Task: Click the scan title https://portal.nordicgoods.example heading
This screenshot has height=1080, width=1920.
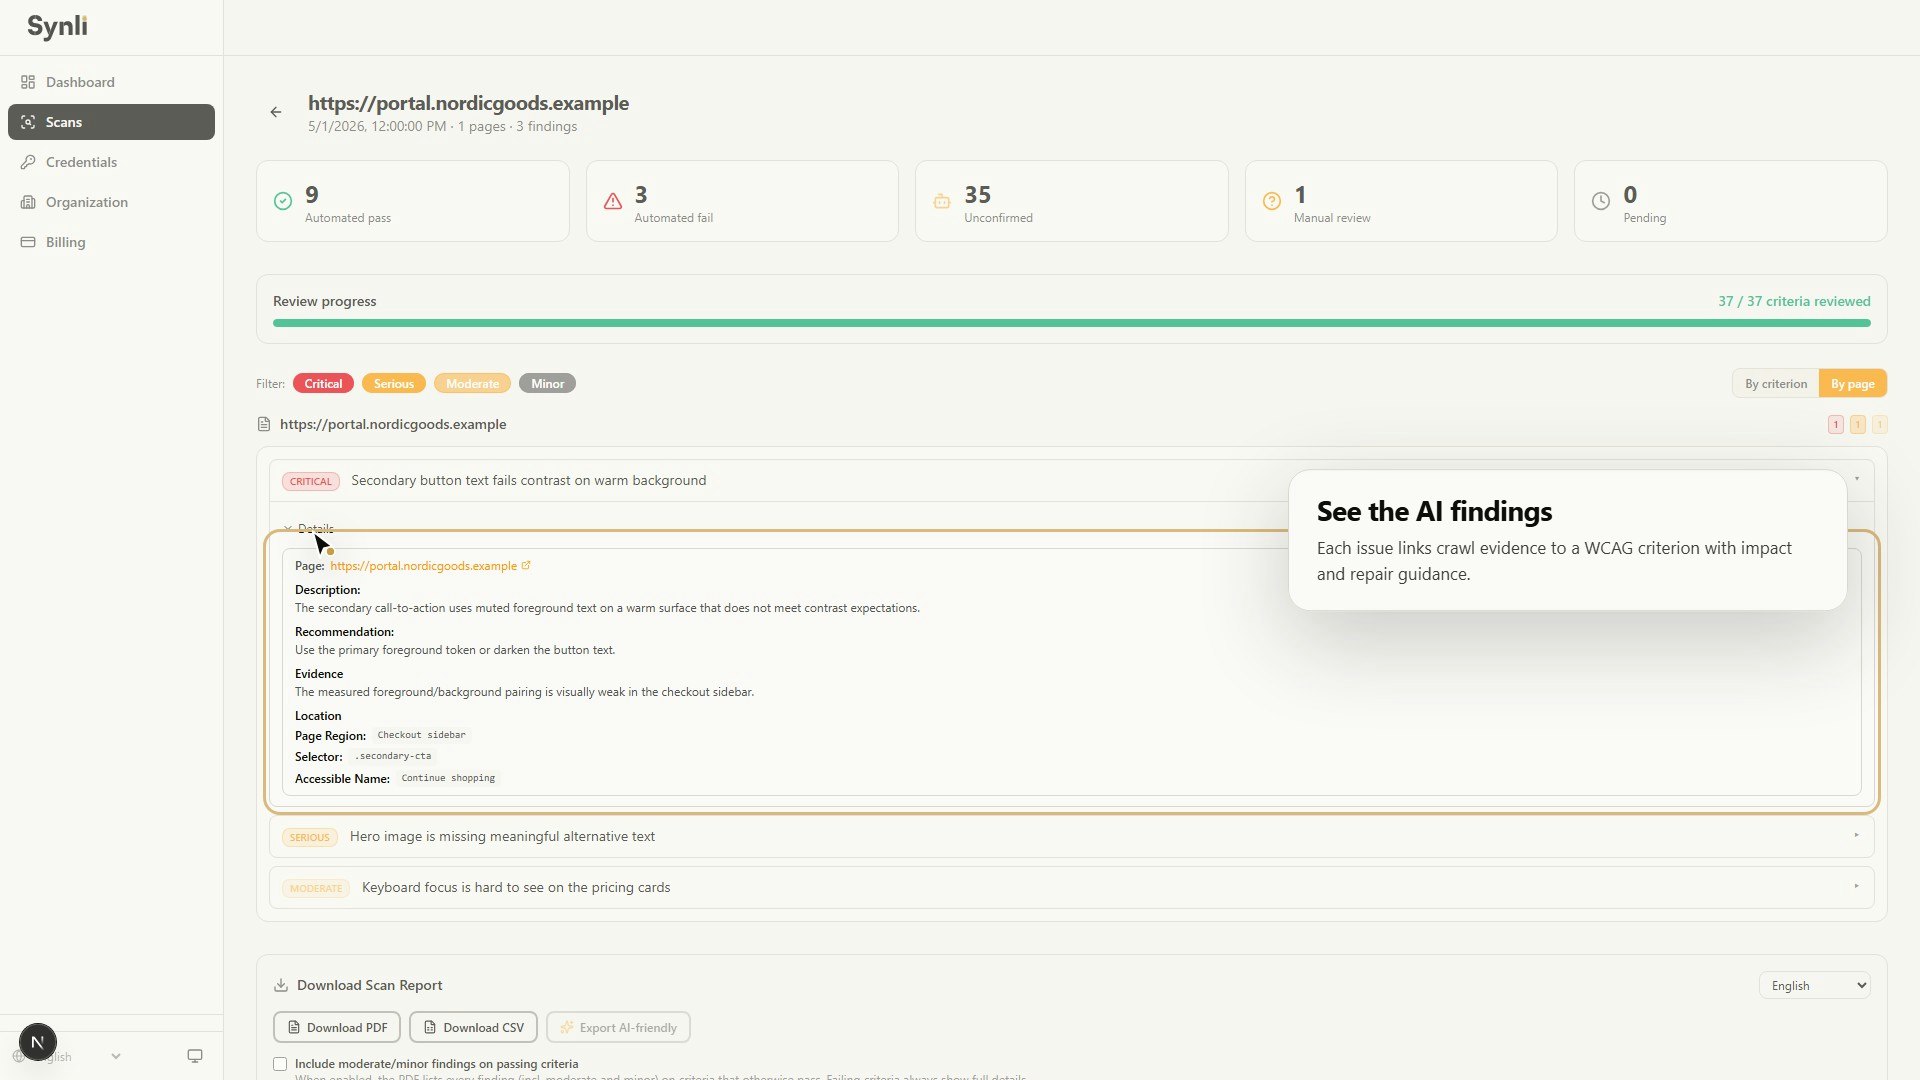Action: [x=468, y=103]
